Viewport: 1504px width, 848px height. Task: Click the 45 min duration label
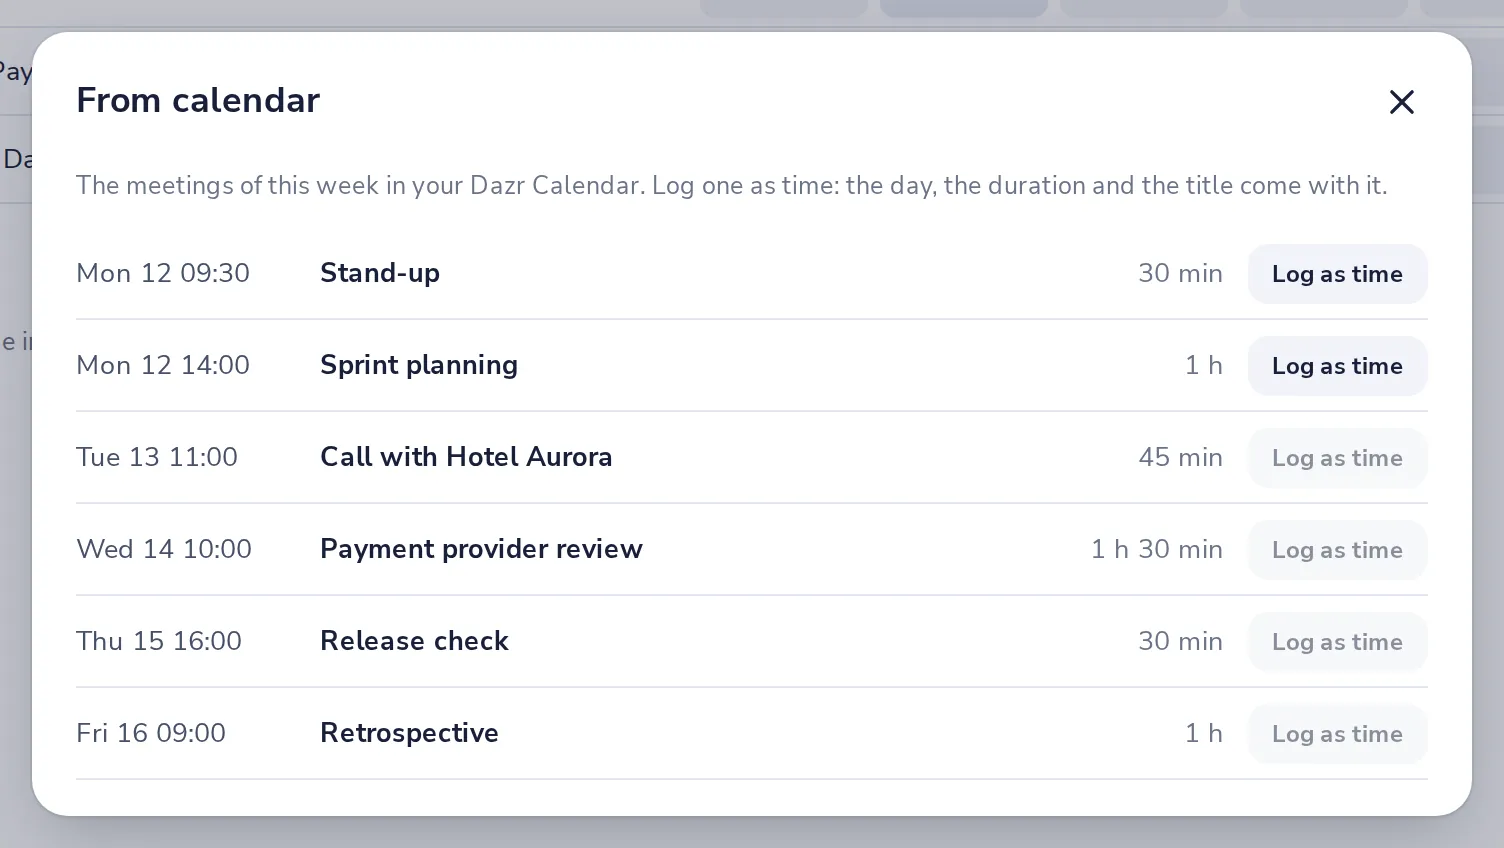(x=1180, y=457)
